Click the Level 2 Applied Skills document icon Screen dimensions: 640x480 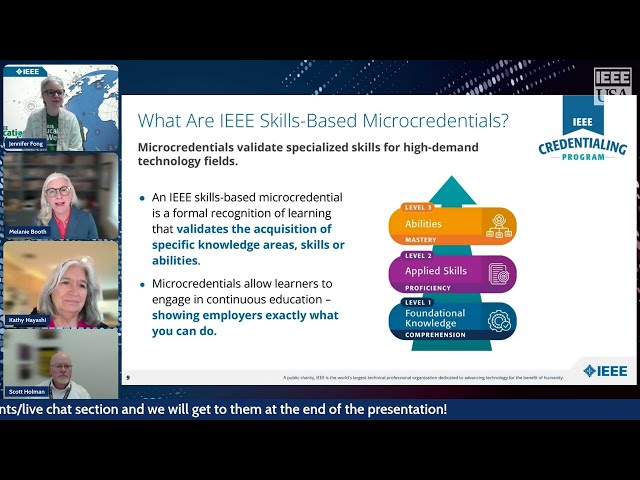(x=499, y=273)
